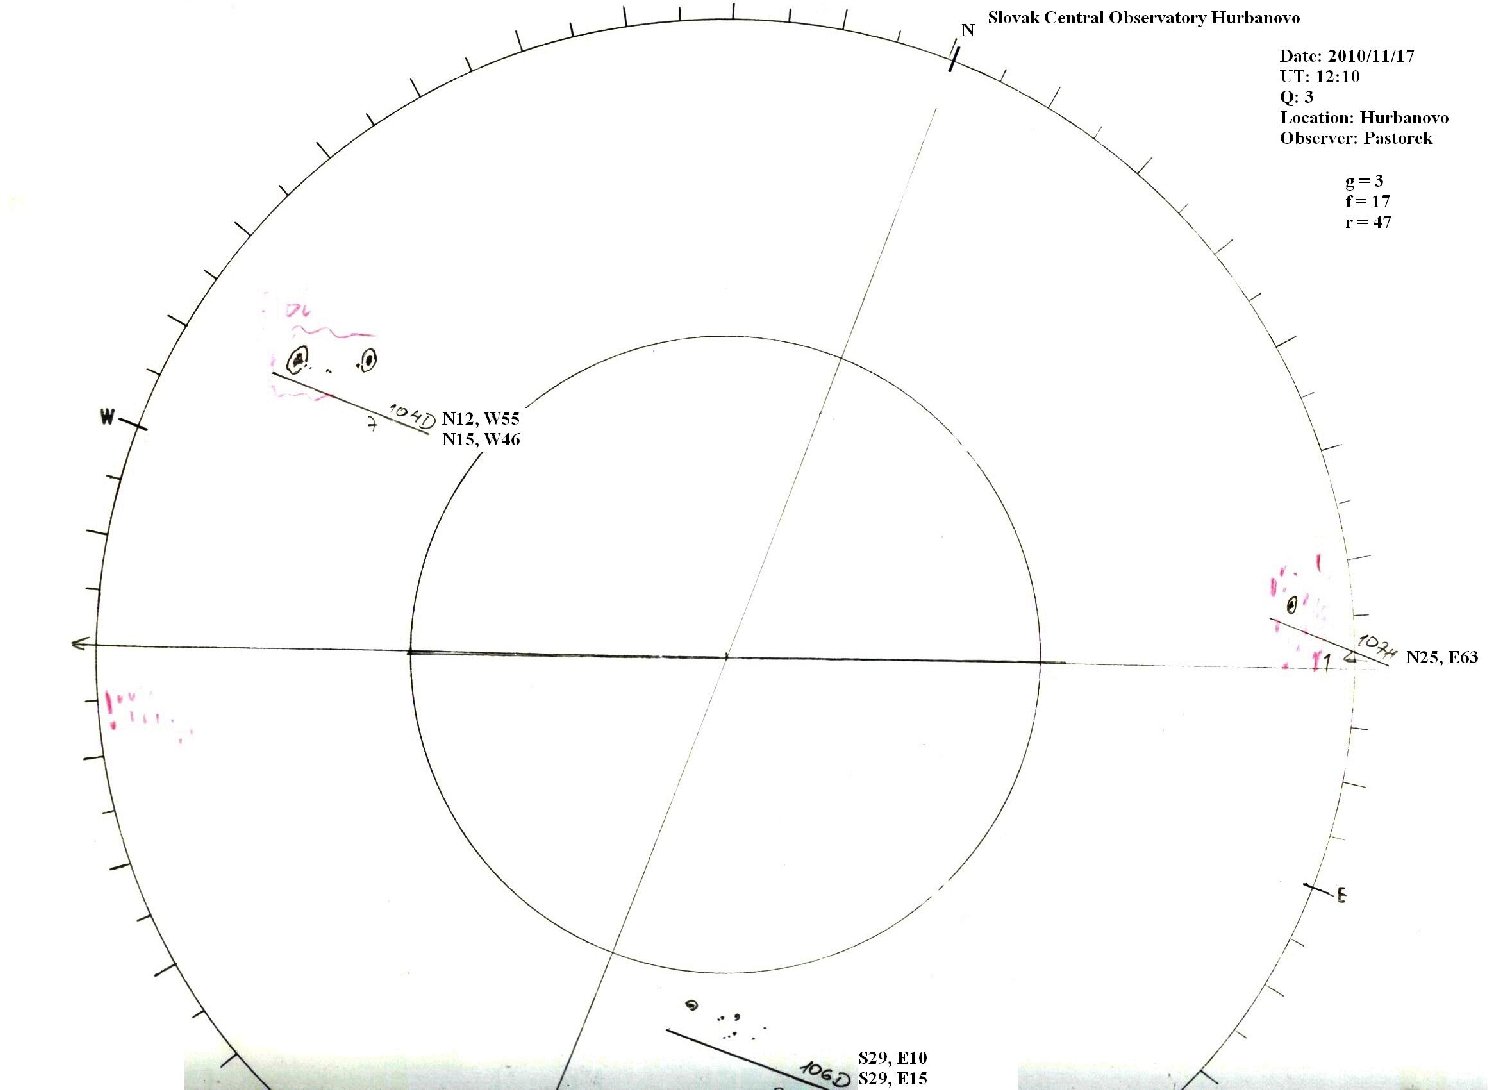The width and height of the screenshot is (1500, 1090).
Task: Click the pink faculae marks near the west limb
Action: point(145,713)
